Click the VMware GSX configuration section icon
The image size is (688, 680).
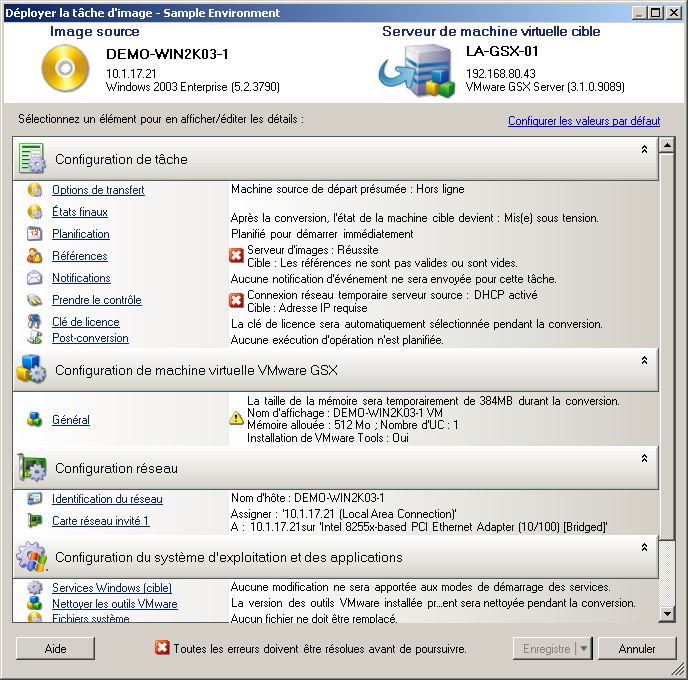click(x=31, y=369)
